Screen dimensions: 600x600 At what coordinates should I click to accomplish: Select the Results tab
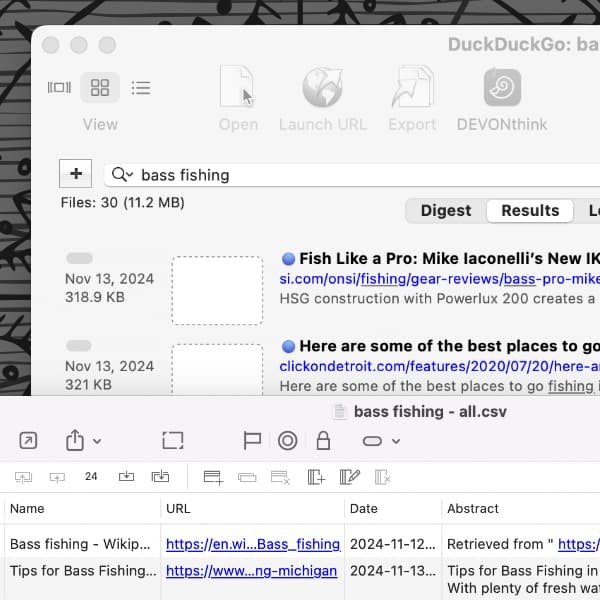(529, 210)
